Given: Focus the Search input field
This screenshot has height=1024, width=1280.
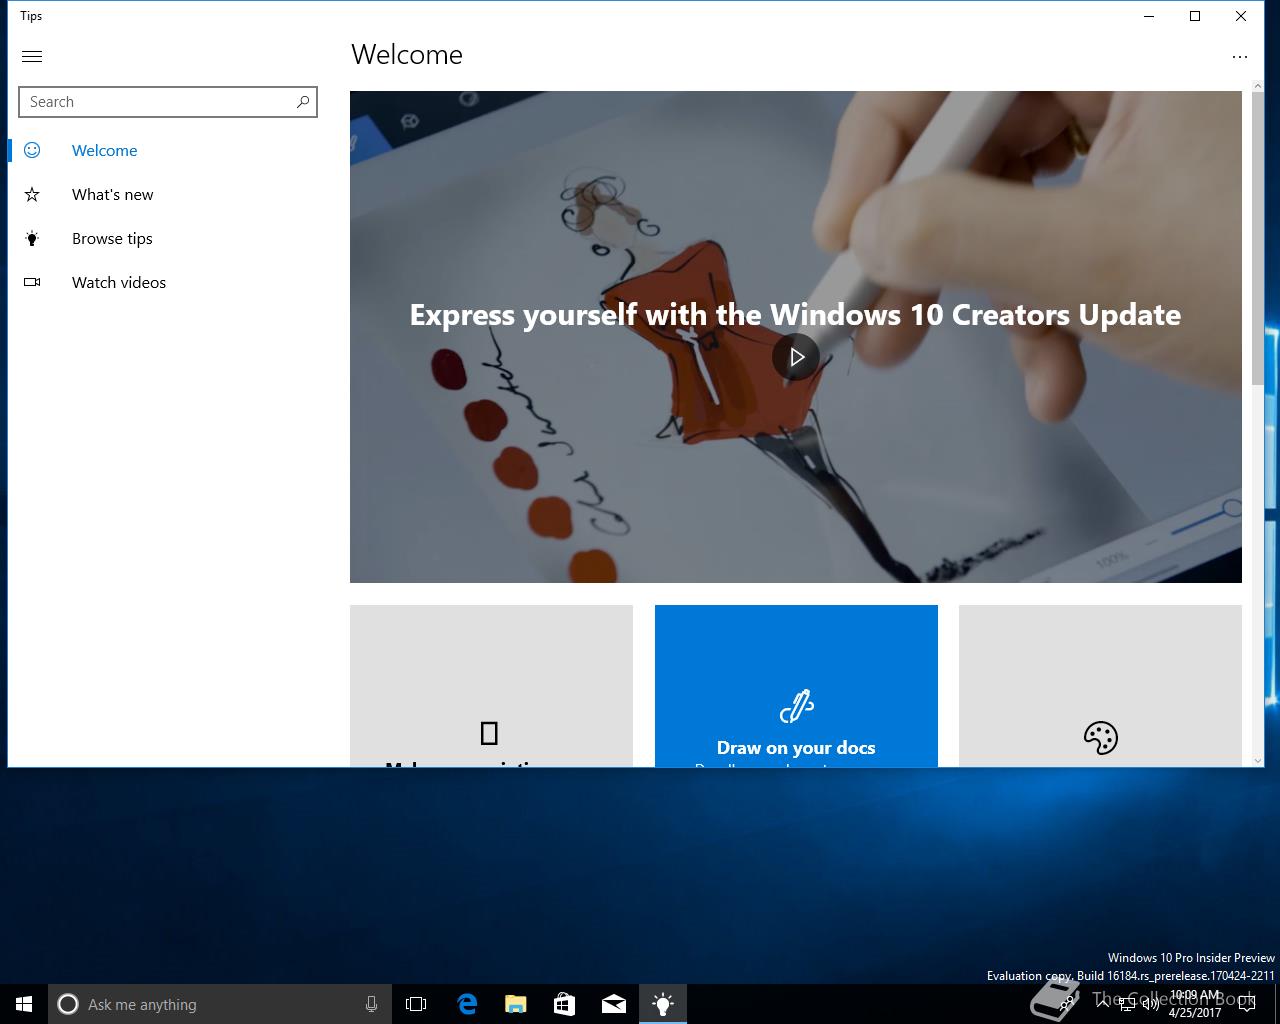Looking at the screenshot, I should 168,102.
